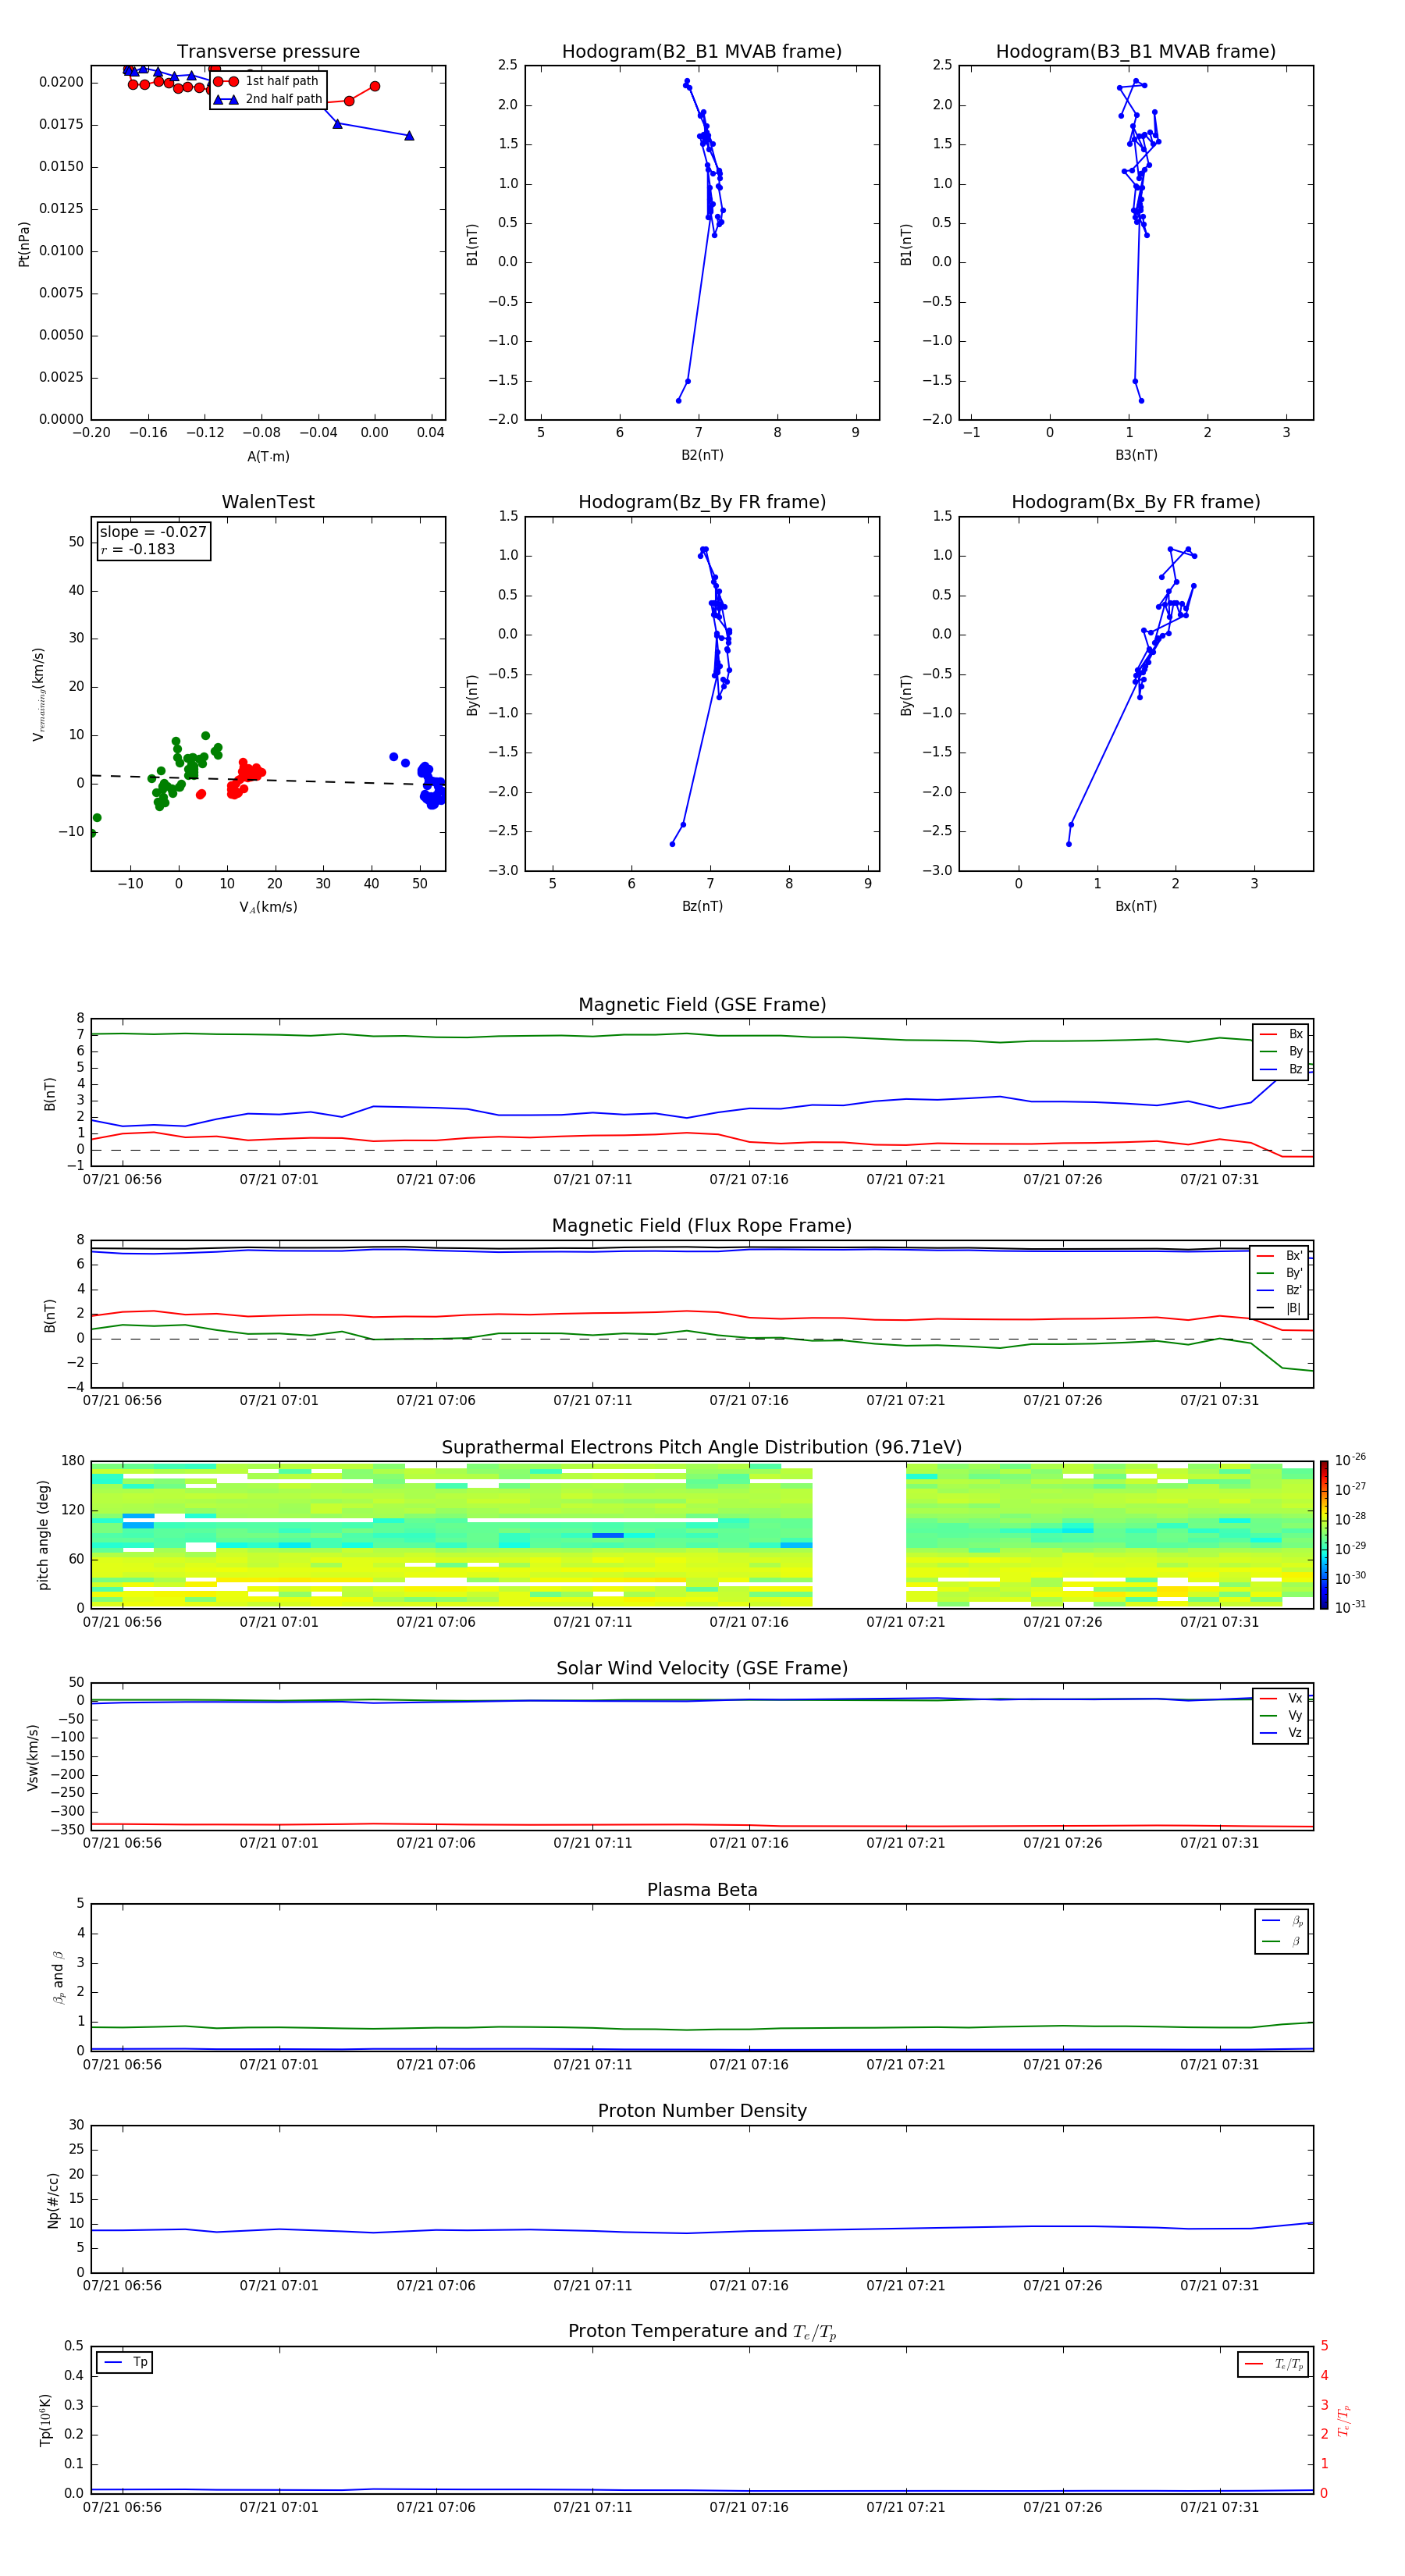Click the pitch angle colorbar scale
The height and width of the screenshot is (2576, 1405).
tap(1324, 1535)
